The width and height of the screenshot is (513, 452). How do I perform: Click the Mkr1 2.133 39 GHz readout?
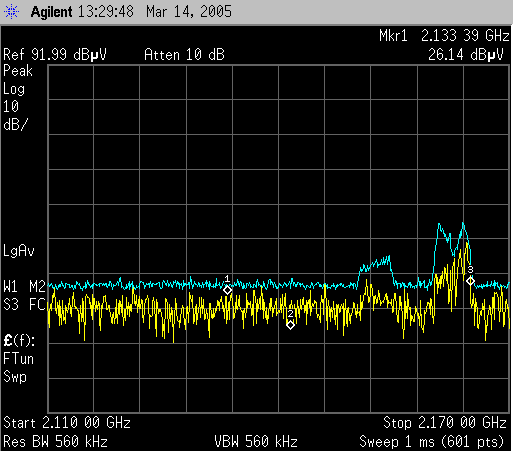pos(444,36)
